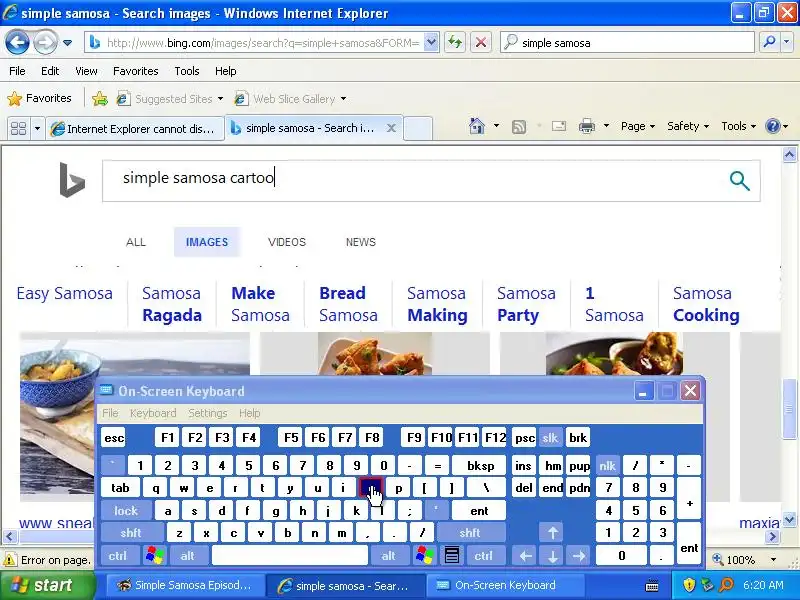Open recent pages dropdown beside Forward
The height and width of the screenshot is (600, 800).
67,43
